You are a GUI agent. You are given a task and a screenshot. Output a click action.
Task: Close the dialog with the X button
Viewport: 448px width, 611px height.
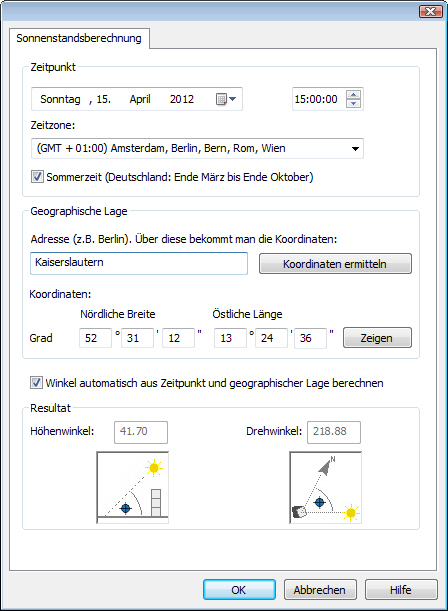tap(430, 12)
